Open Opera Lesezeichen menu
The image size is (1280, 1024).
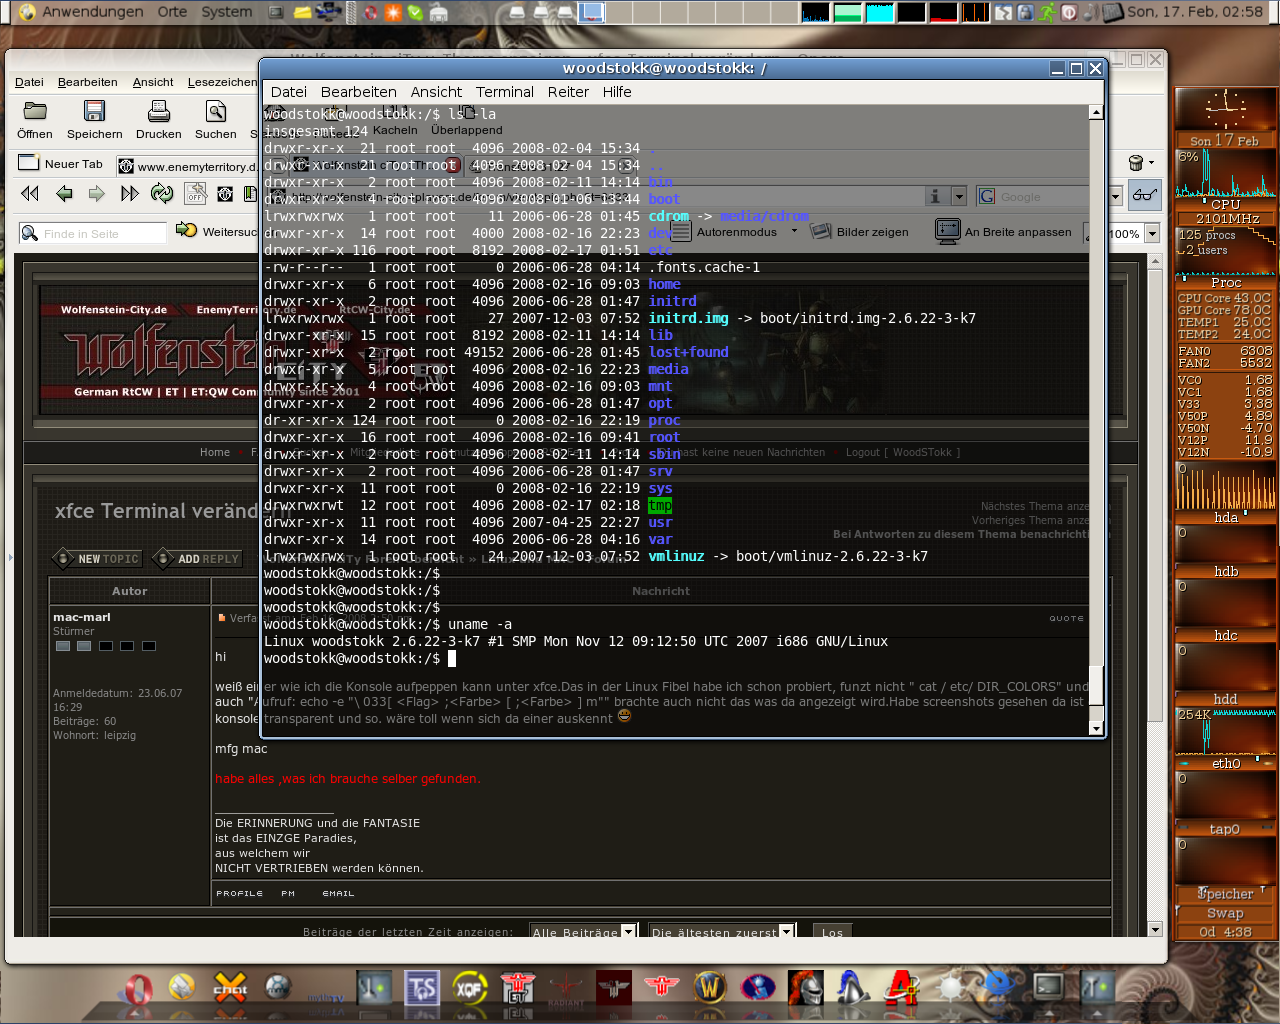[x=222, y=82]
